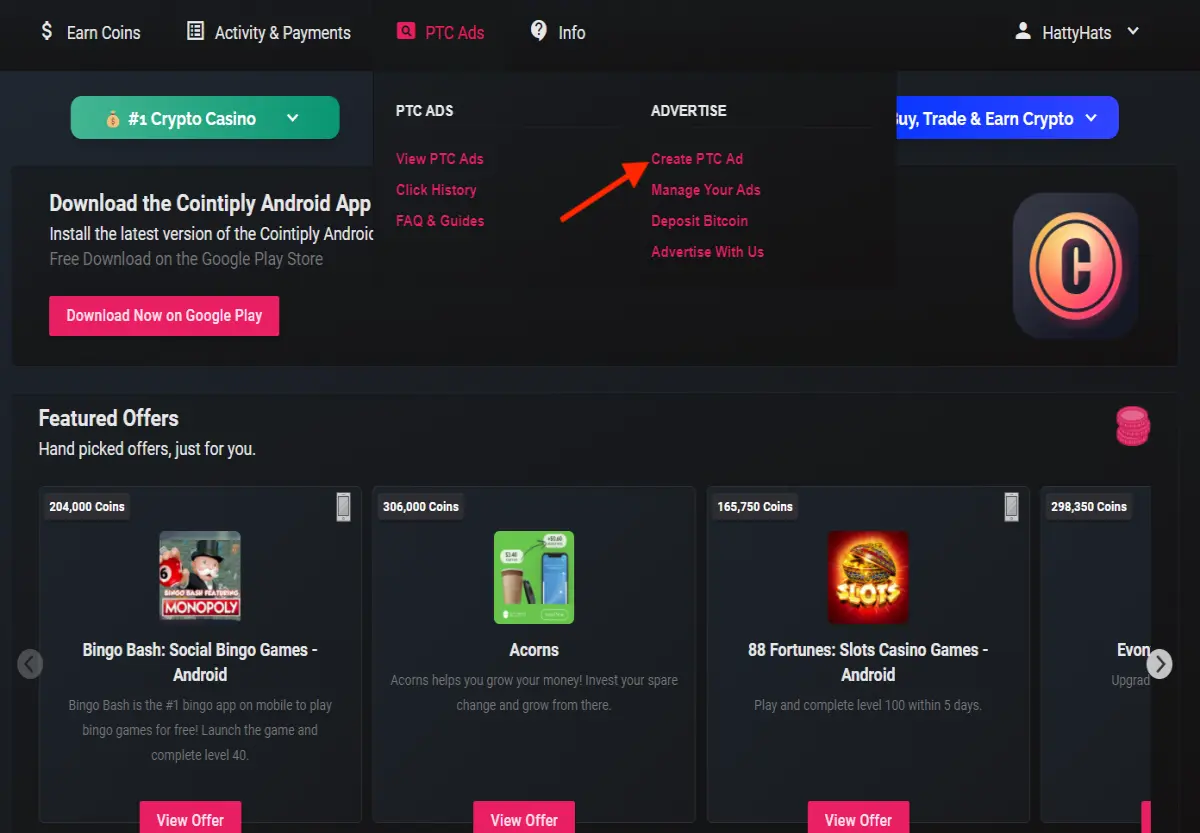Click Download Now on Google Play button
The height and width of the screenshot is (833, 1200).
coord(164,315)
